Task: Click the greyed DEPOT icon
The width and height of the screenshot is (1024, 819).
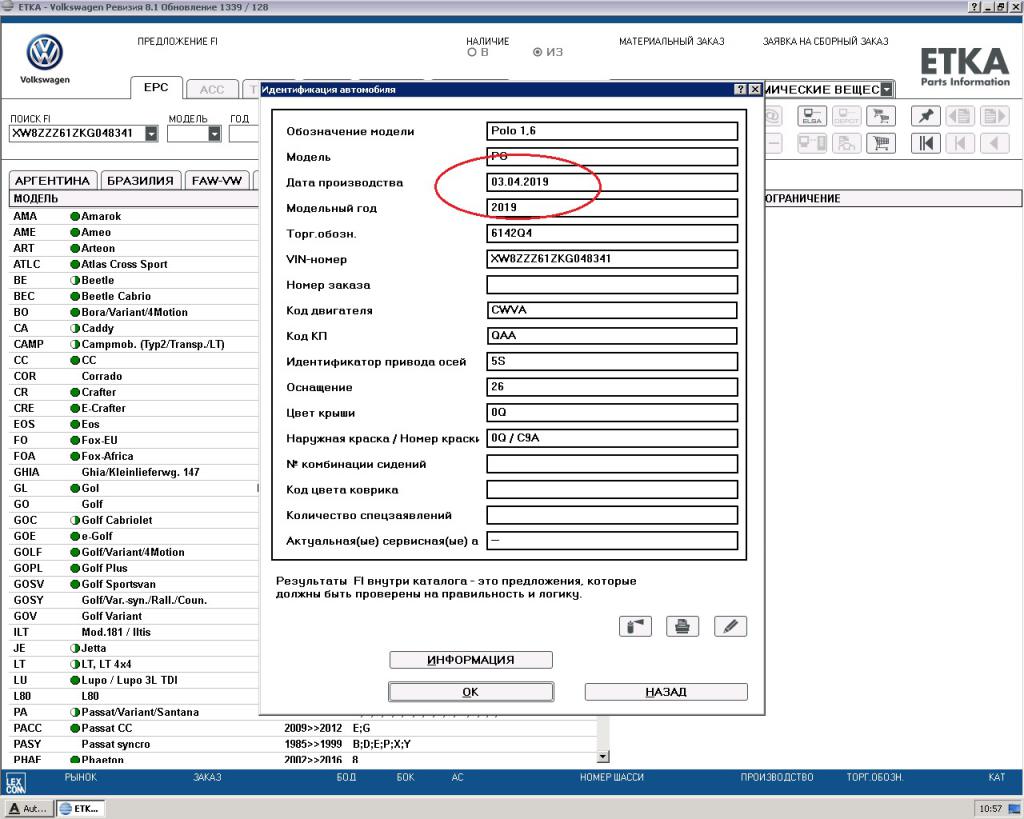Action: coord(846,116)
